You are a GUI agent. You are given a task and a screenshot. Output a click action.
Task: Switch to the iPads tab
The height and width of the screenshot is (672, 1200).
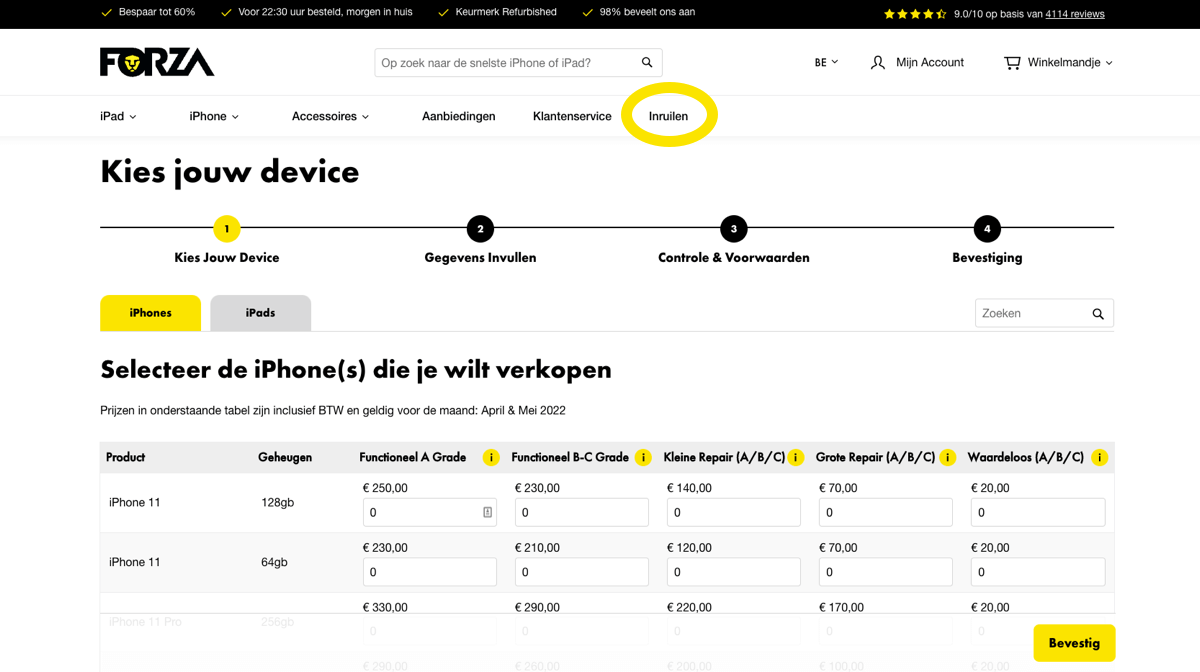point(260,313)
